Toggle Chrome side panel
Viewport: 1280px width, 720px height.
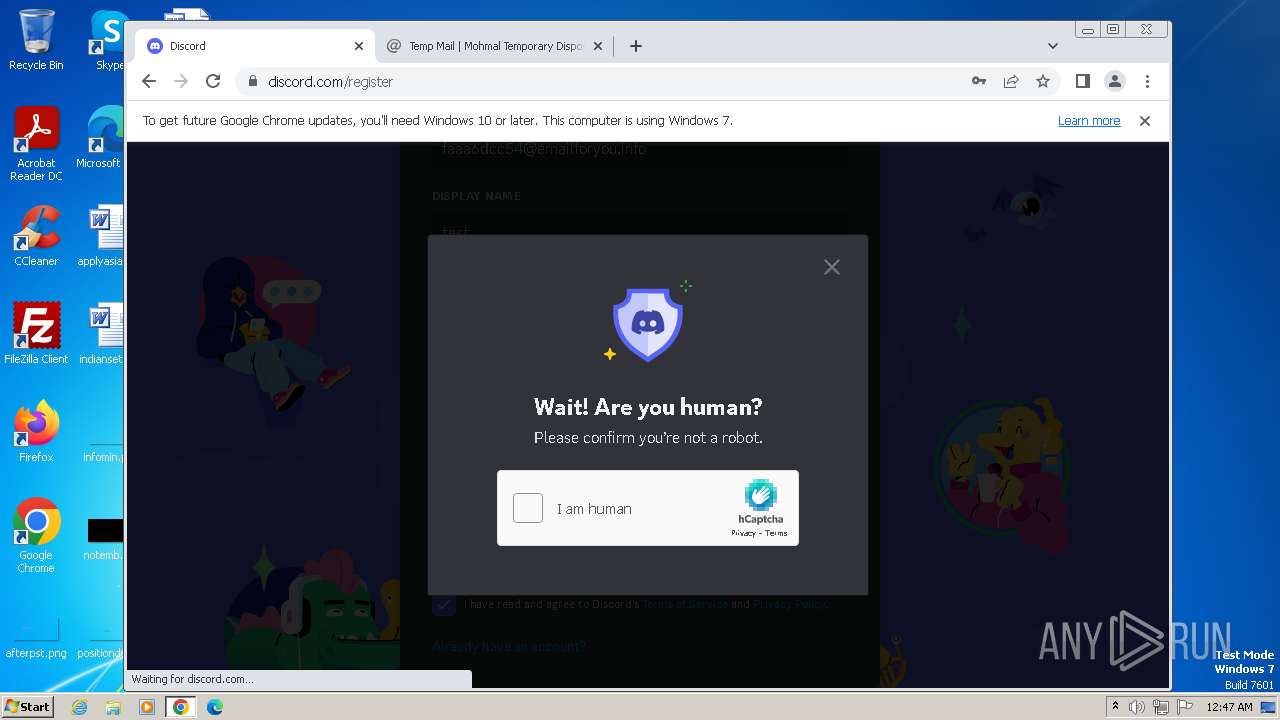tap(1082, 81)
